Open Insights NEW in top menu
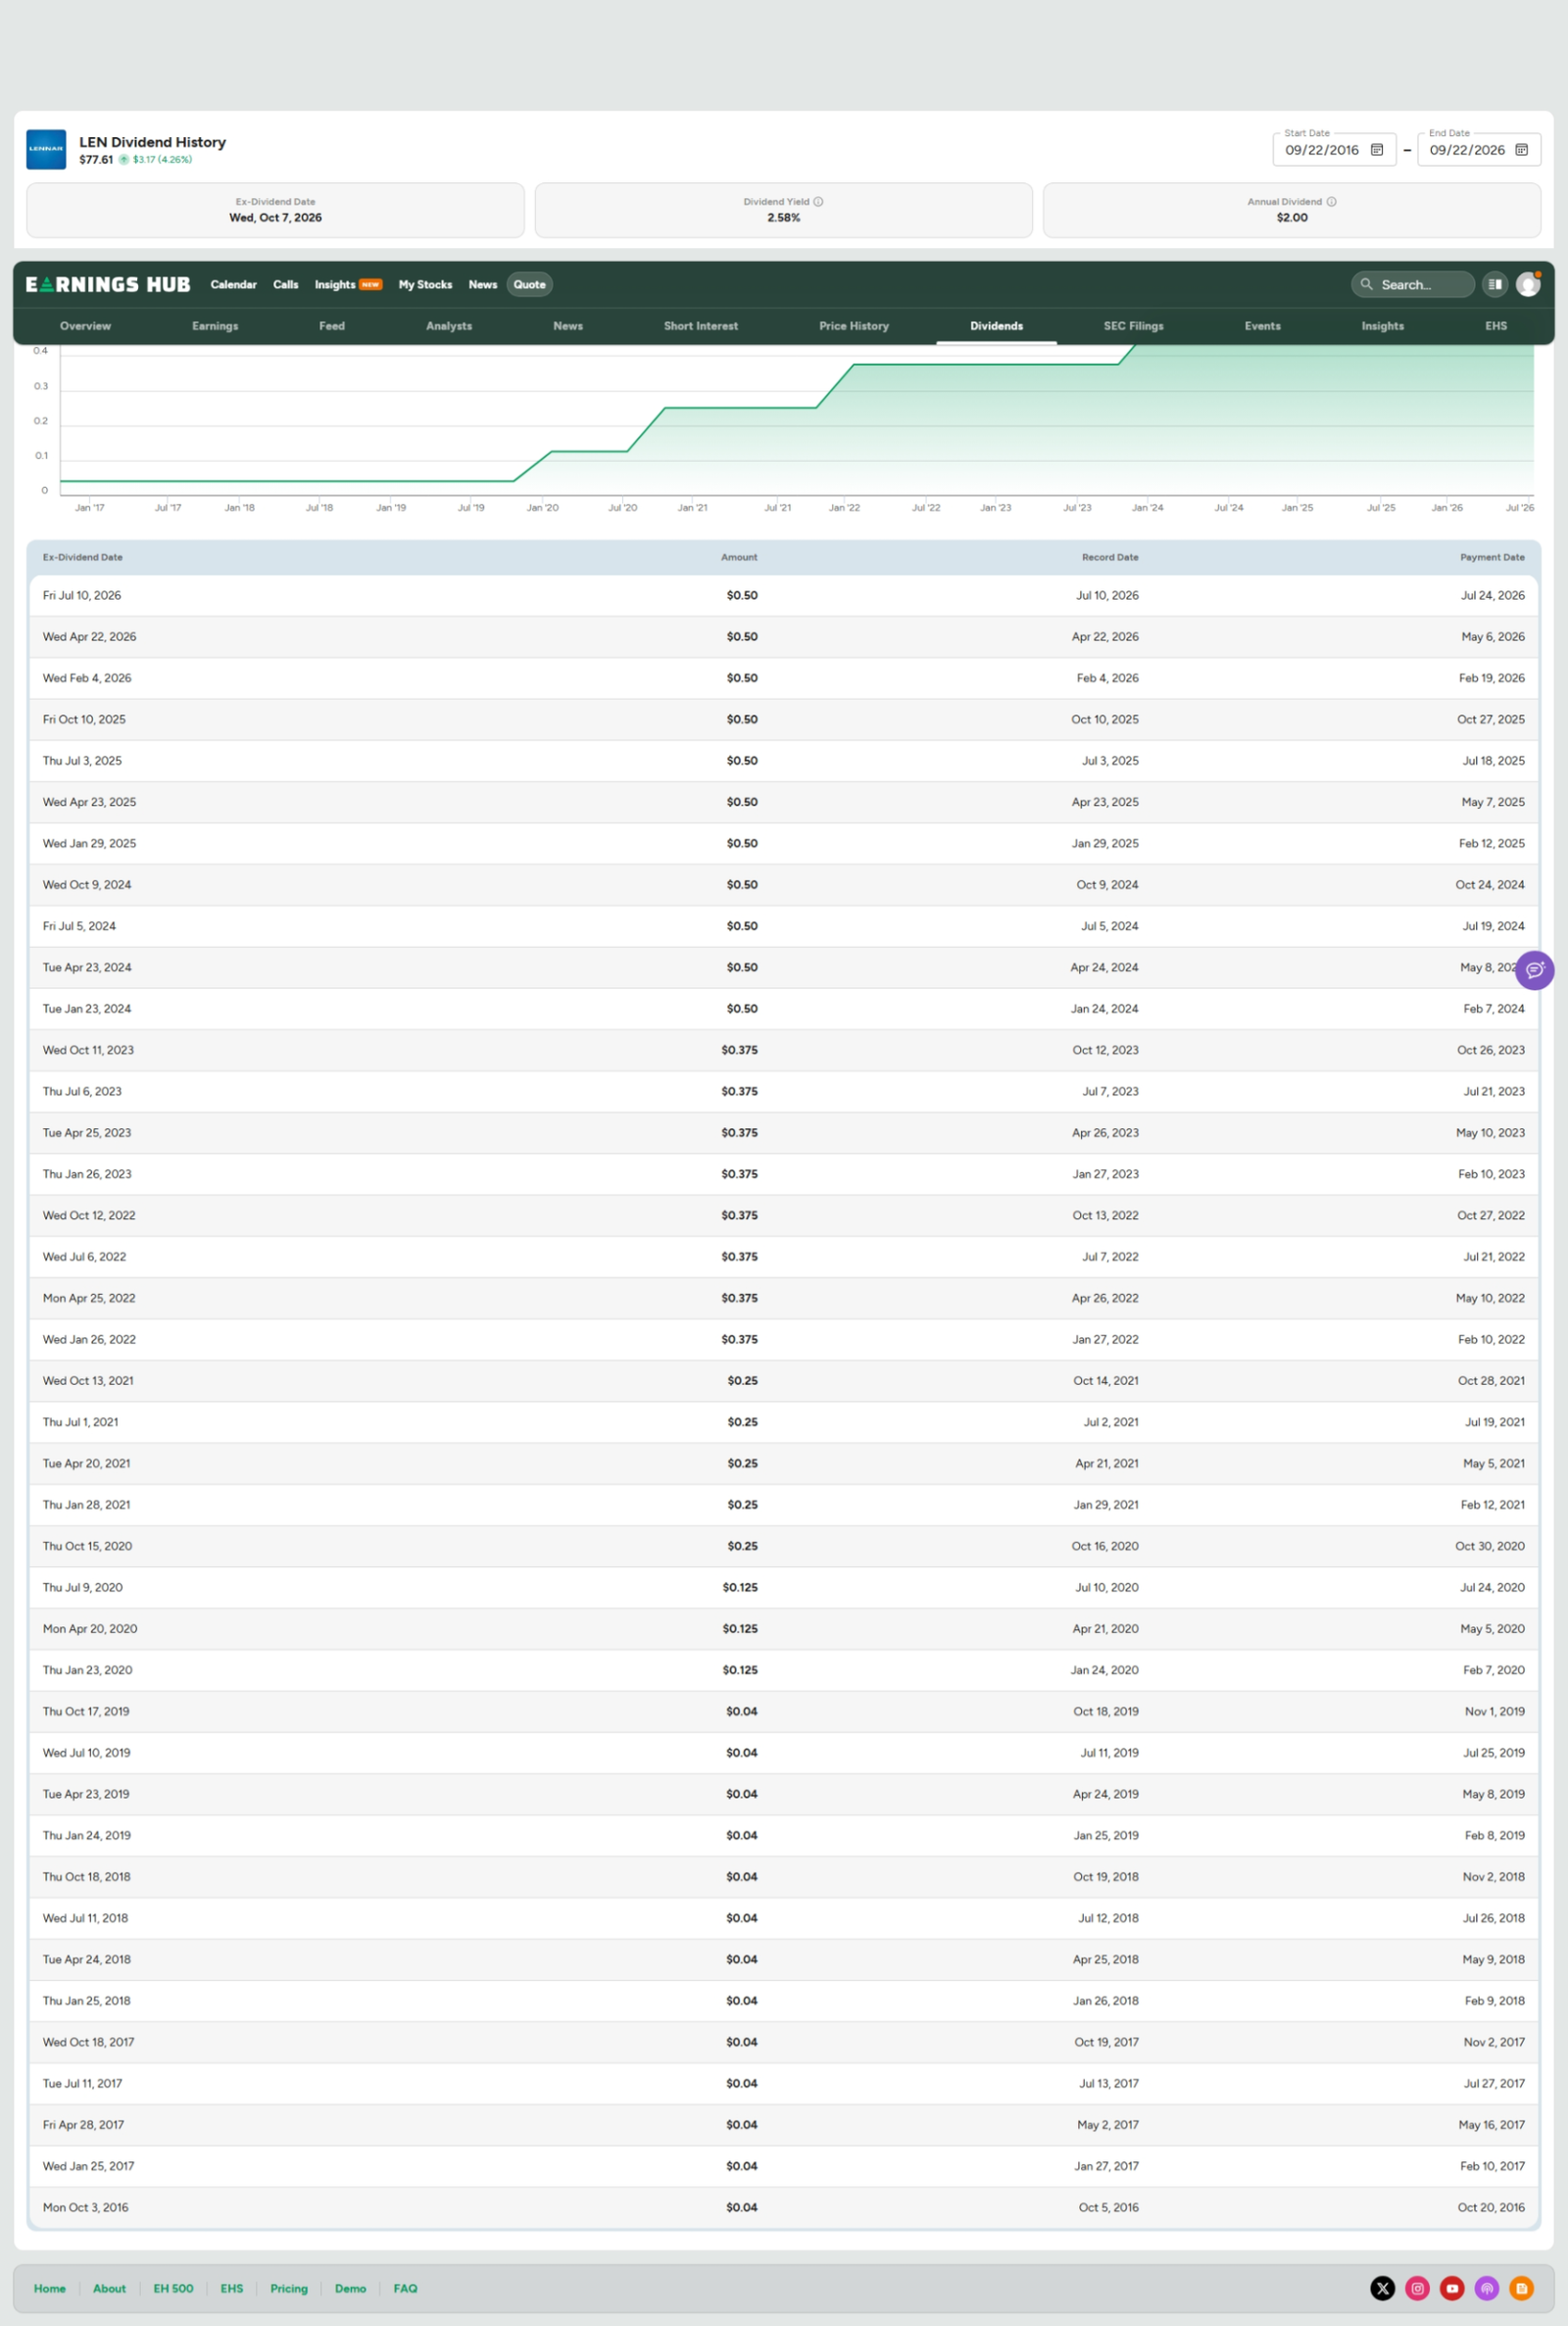The height and width of the screenshot is (2326, 1568). point(348,285)
